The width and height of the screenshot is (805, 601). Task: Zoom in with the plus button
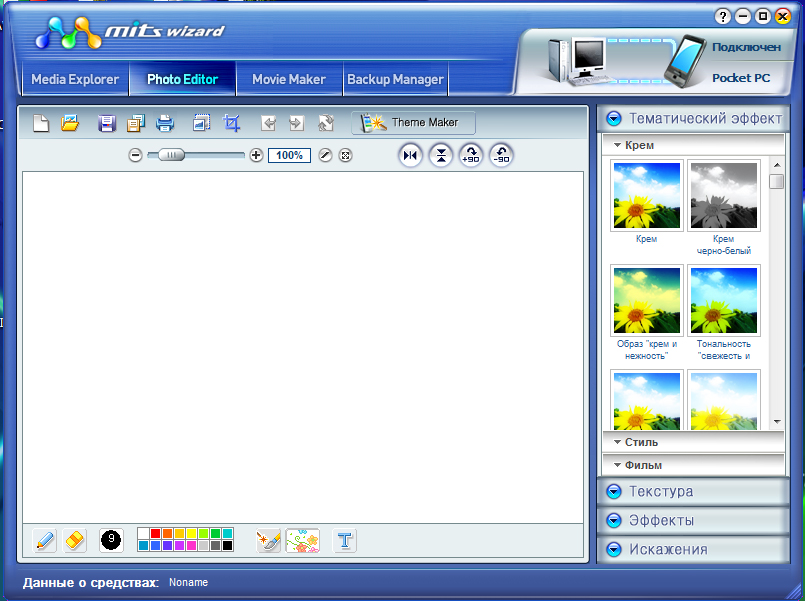(256, 155)
